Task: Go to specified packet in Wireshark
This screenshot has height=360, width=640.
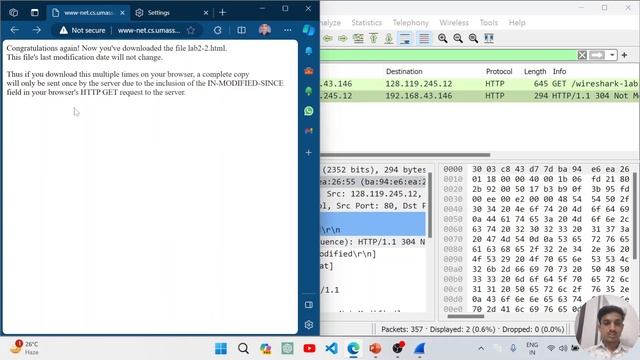Action: (x=358, y=38)
